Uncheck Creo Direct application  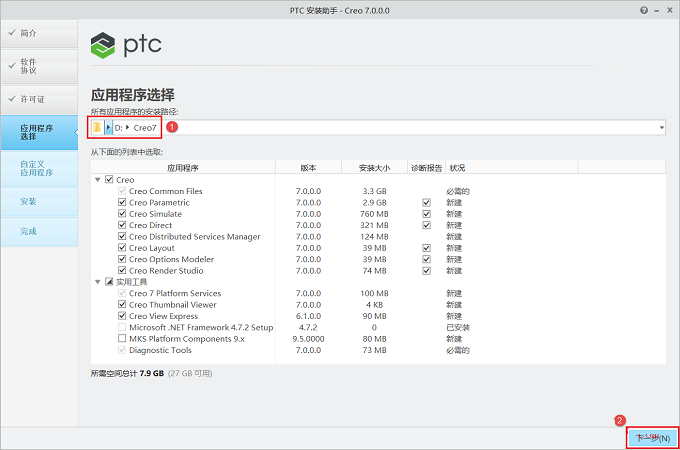(122, 225)
